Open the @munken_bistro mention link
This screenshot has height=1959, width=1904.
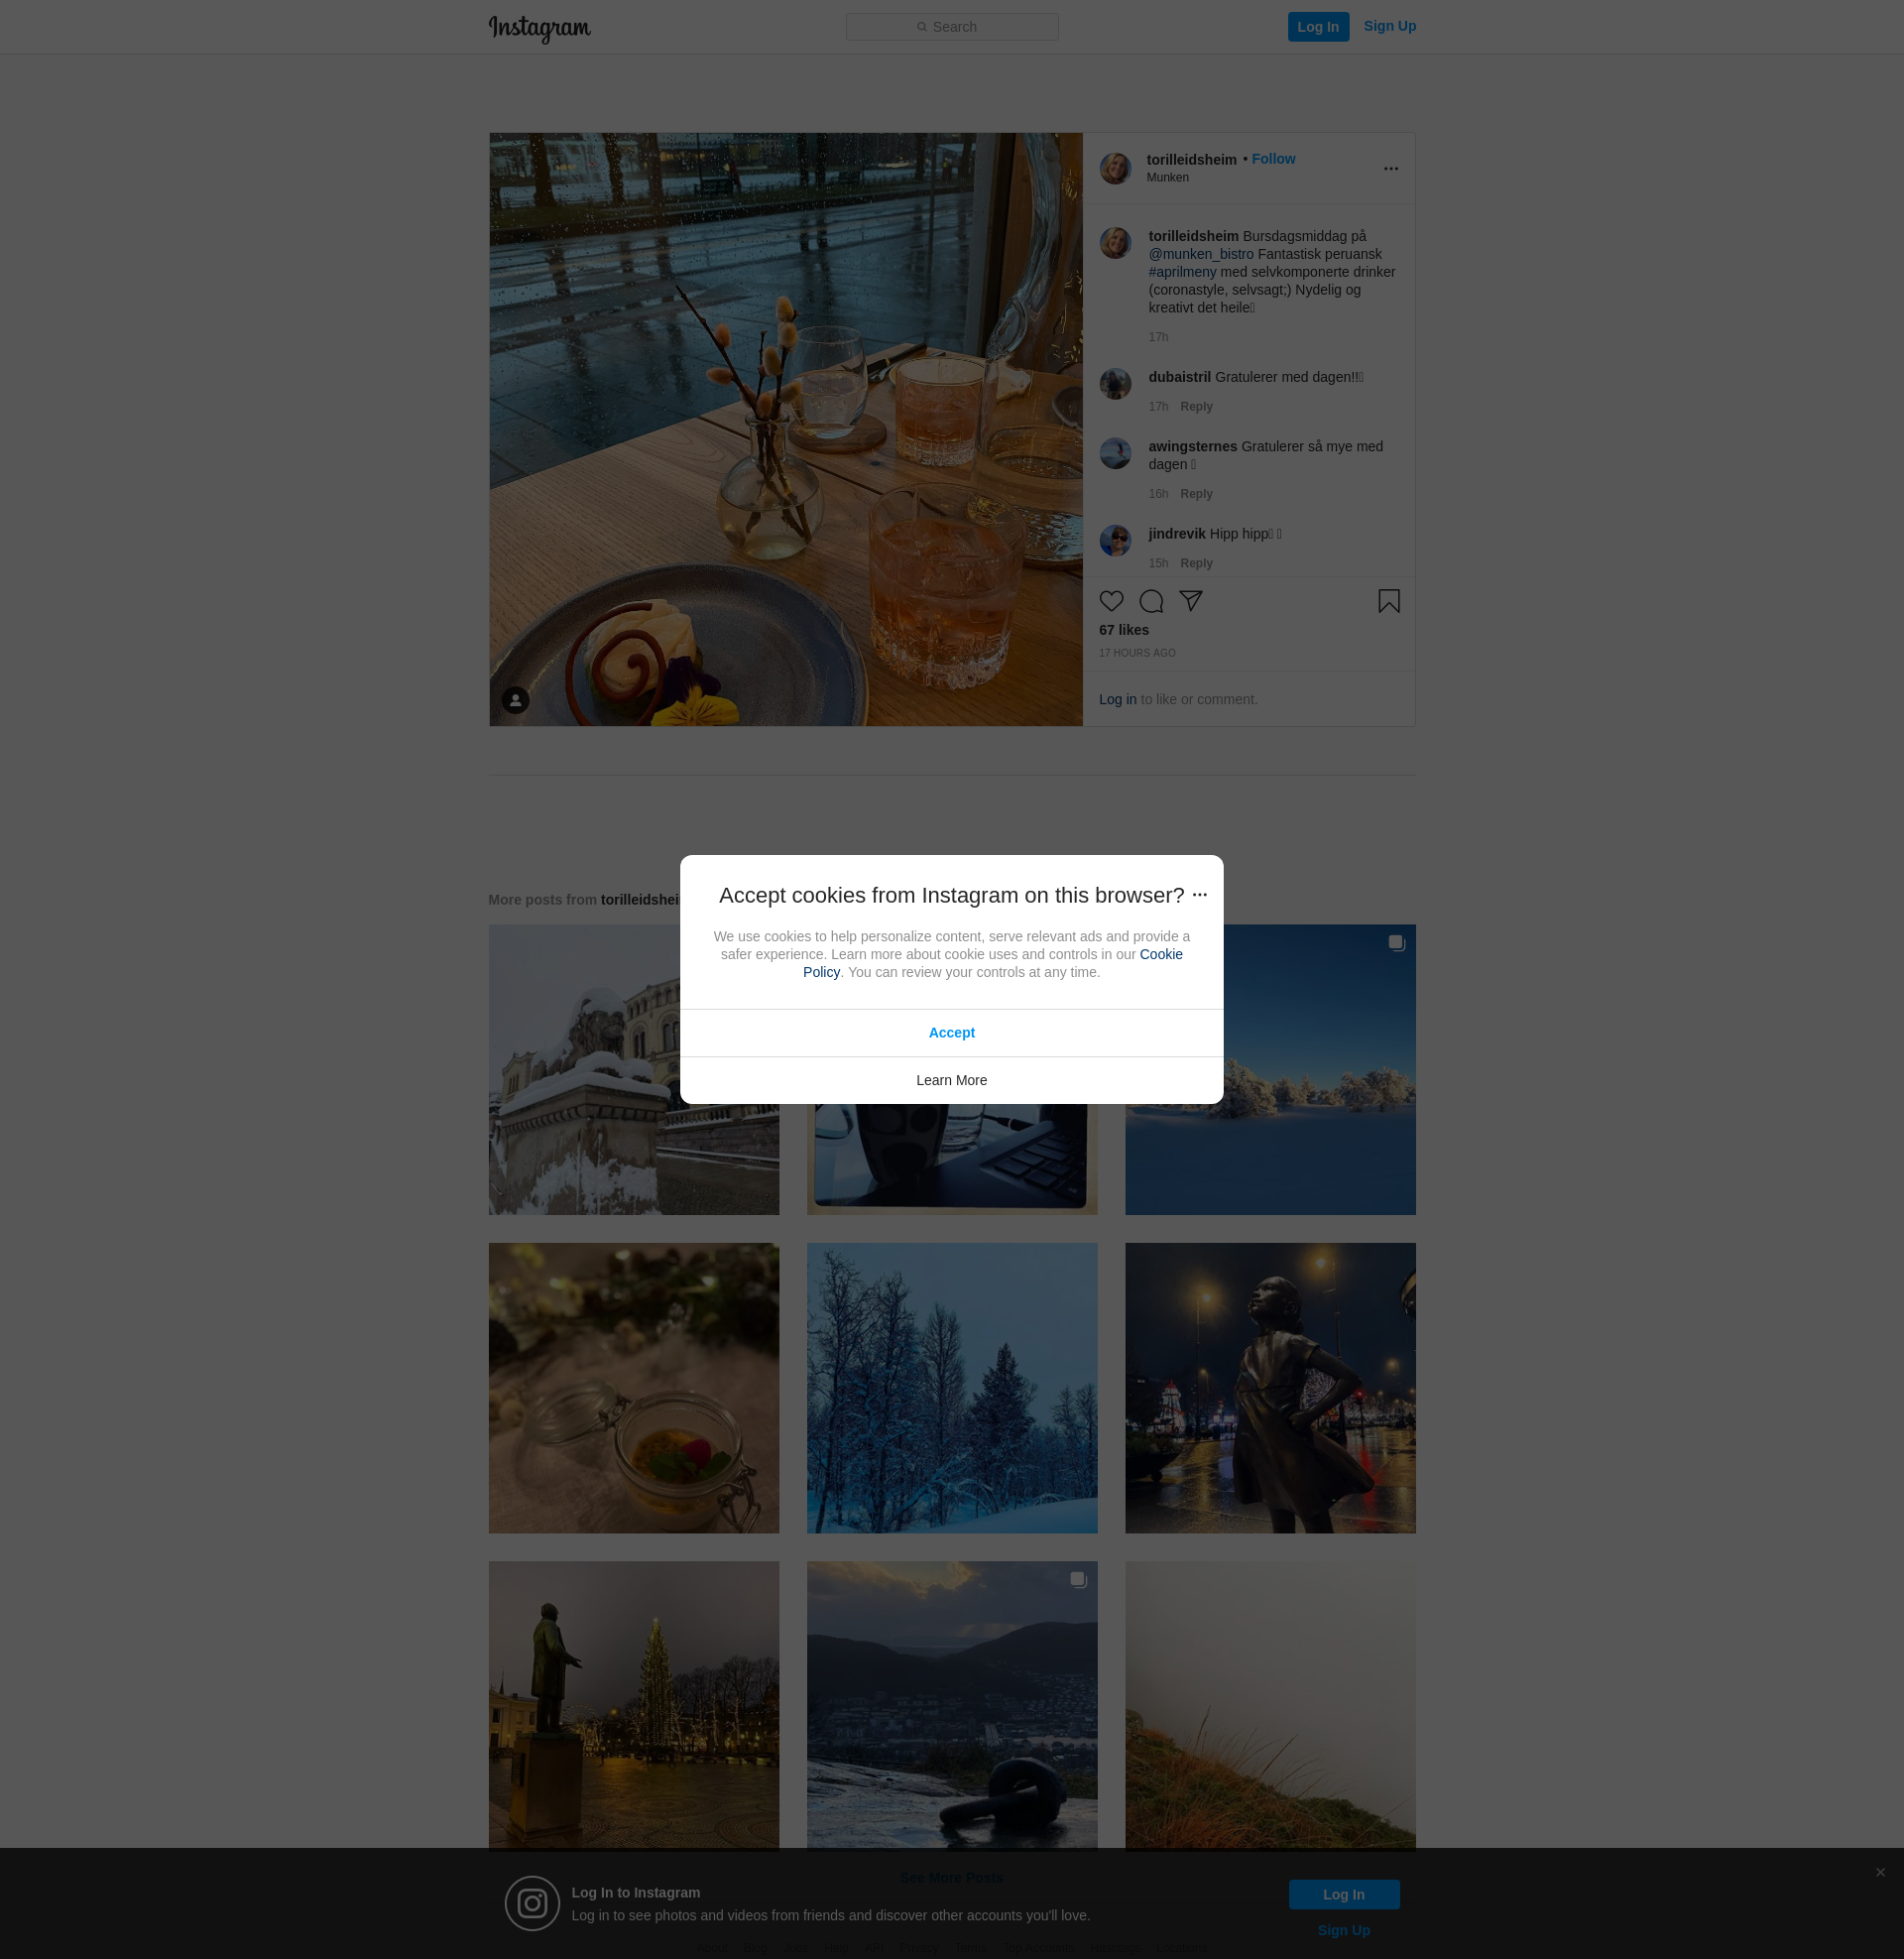point(1200,254)
